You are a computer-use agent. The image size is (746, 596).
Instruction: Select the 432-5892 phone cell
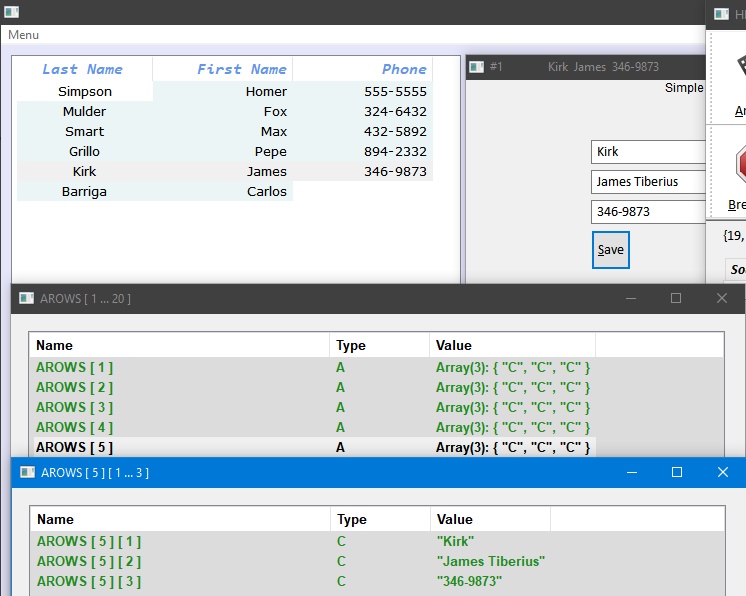tap(363, 131)
